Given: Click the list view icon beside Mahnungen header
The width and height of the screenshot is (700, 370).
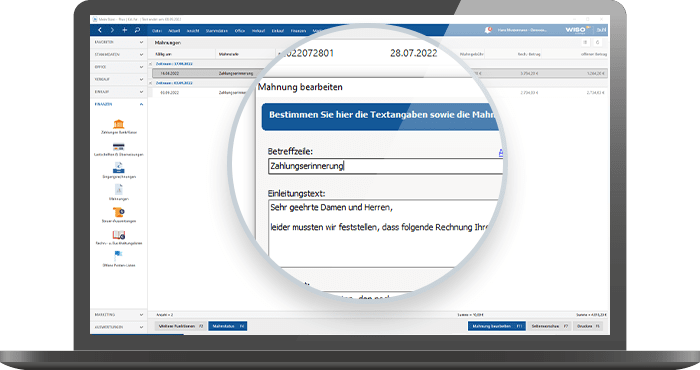Looking at the screenshot, I should pos(585,42).
